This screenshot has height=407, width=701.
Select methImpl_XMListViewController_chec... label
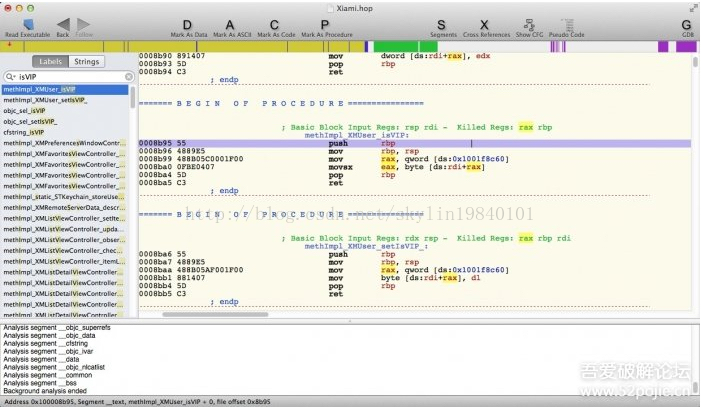[65, 250]
